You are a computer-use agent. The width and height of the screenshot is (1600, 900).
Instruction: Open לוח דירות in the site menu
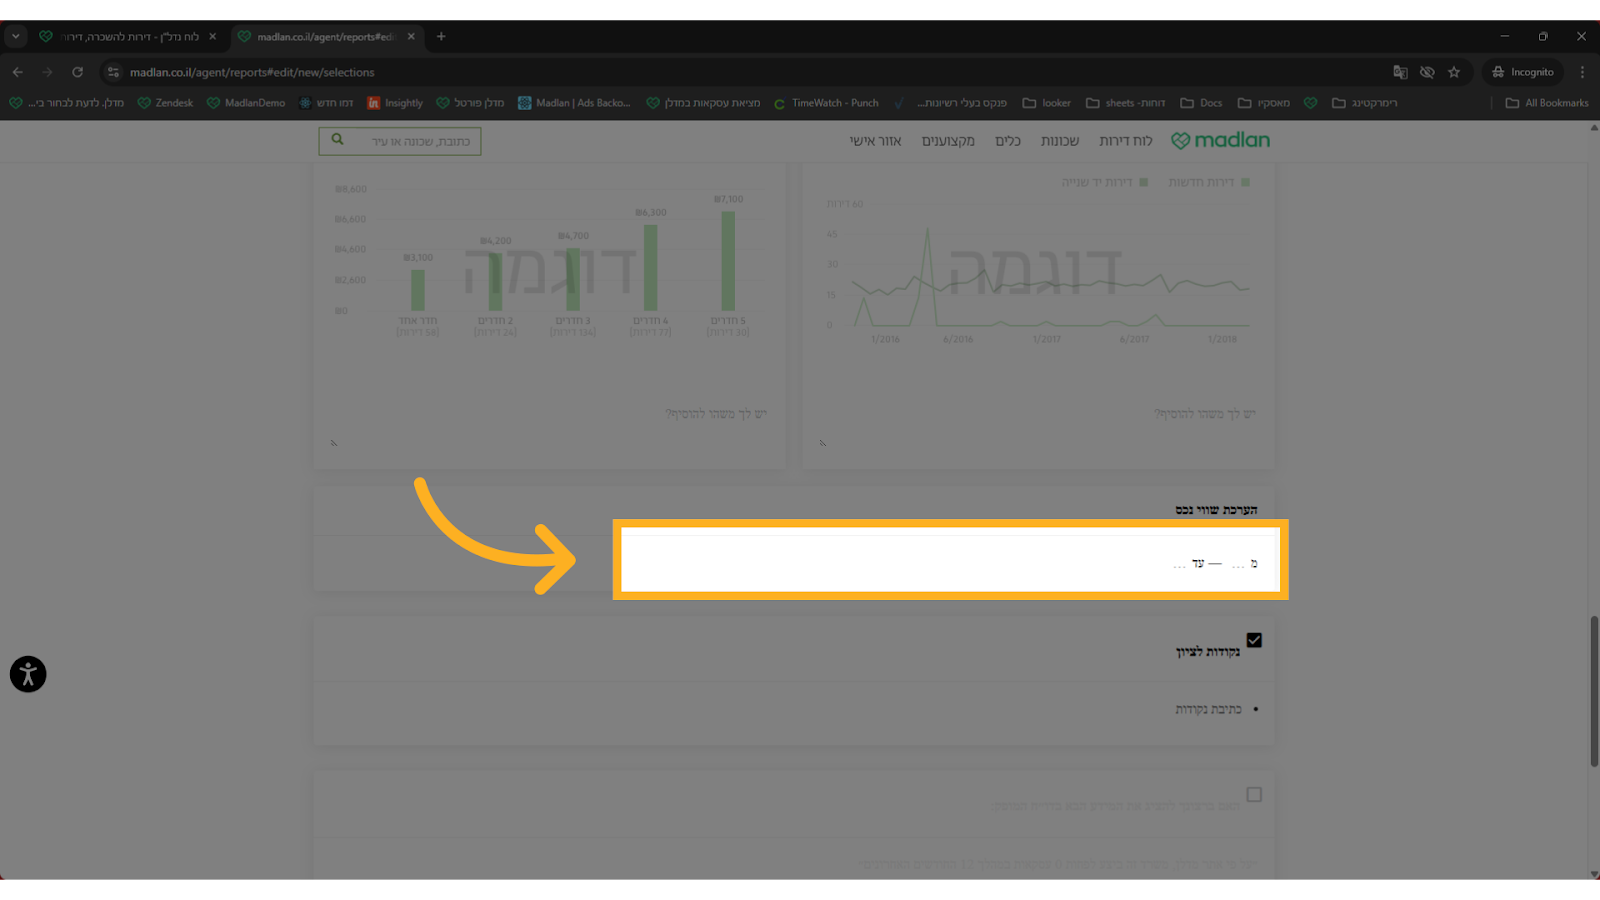pos(1125,141)
